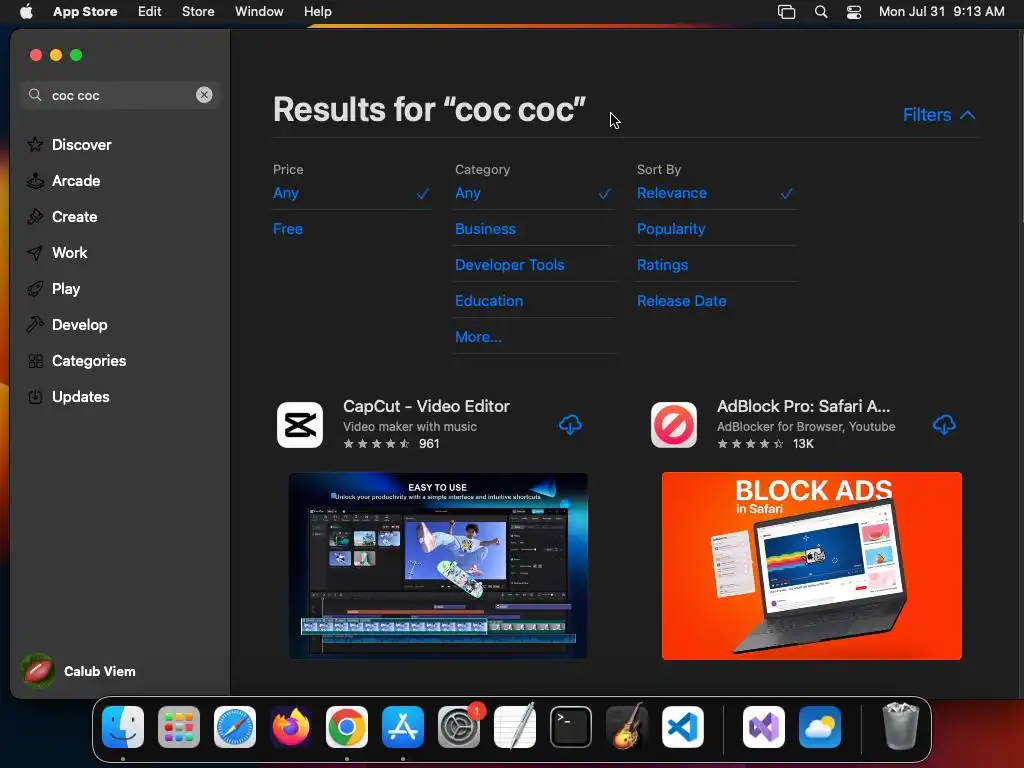Viewport: 1024px width, 768px height.
Task: Open the Edit menu
Action: tap(150, 11)
